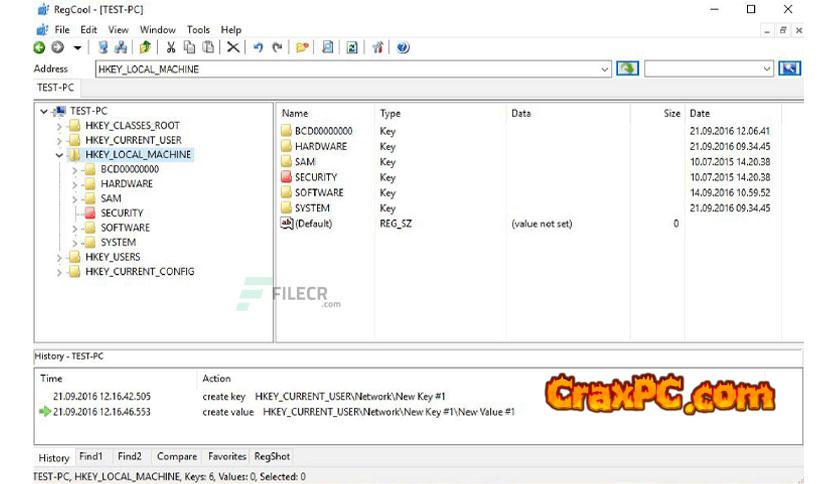Click the Date column header
This screenshot has width=836, height=484.
click(x=700, y=114)
